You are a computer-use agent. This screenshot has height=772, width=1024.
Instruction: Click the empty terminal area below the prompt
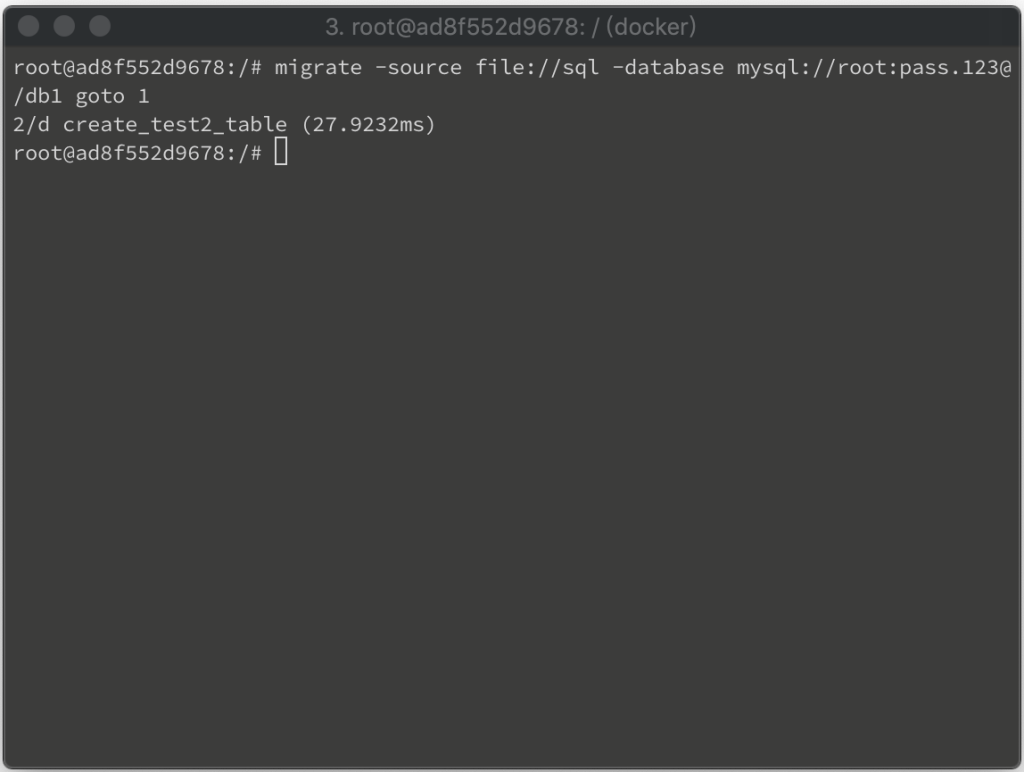[512, 457]
